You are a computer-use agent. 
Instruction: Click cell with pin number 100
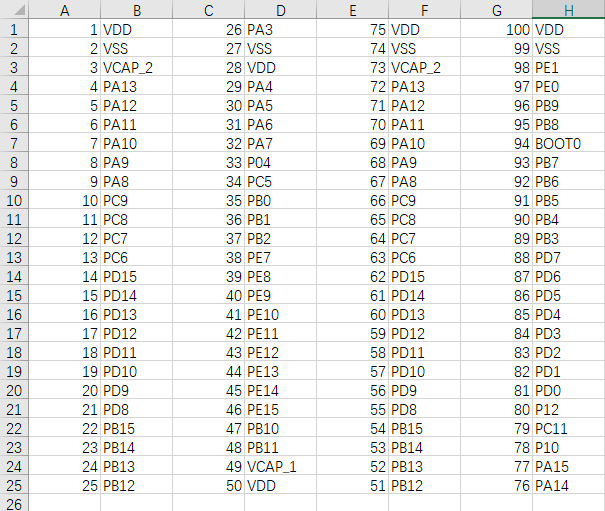(495, 30)
